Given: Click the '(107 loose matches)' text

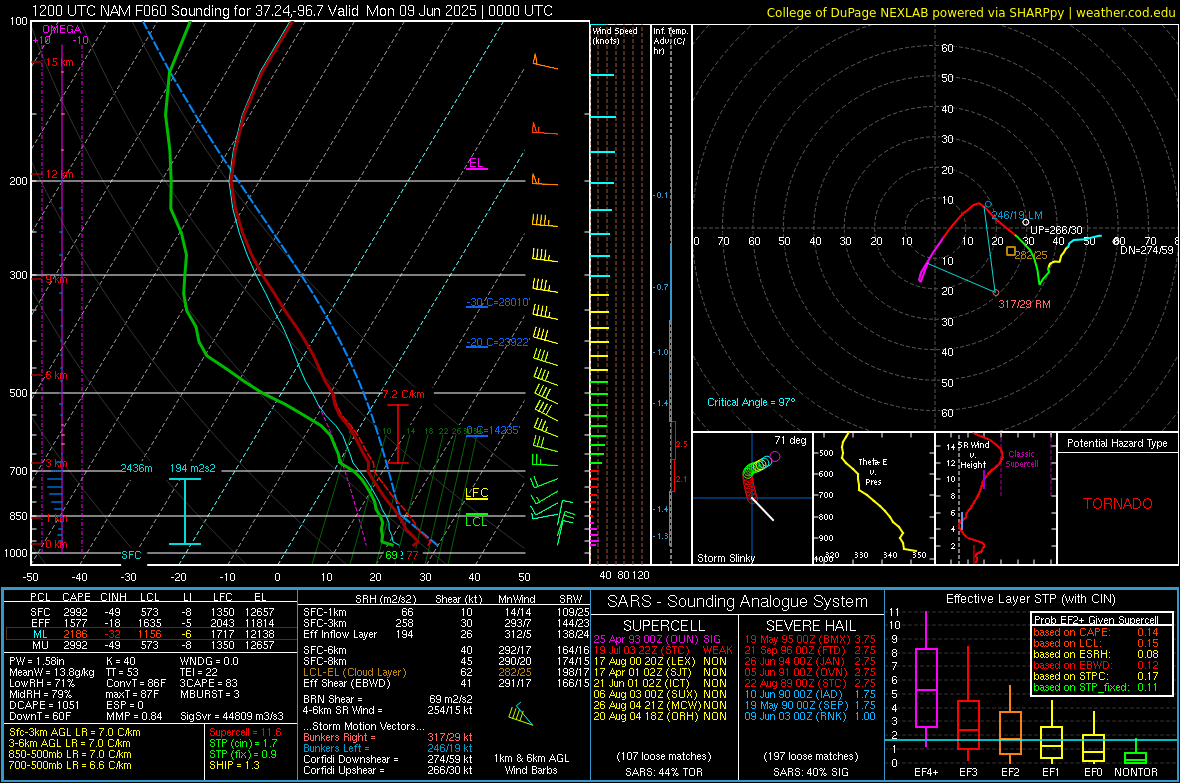Looking at the screenshot, I should coord(664,756).
